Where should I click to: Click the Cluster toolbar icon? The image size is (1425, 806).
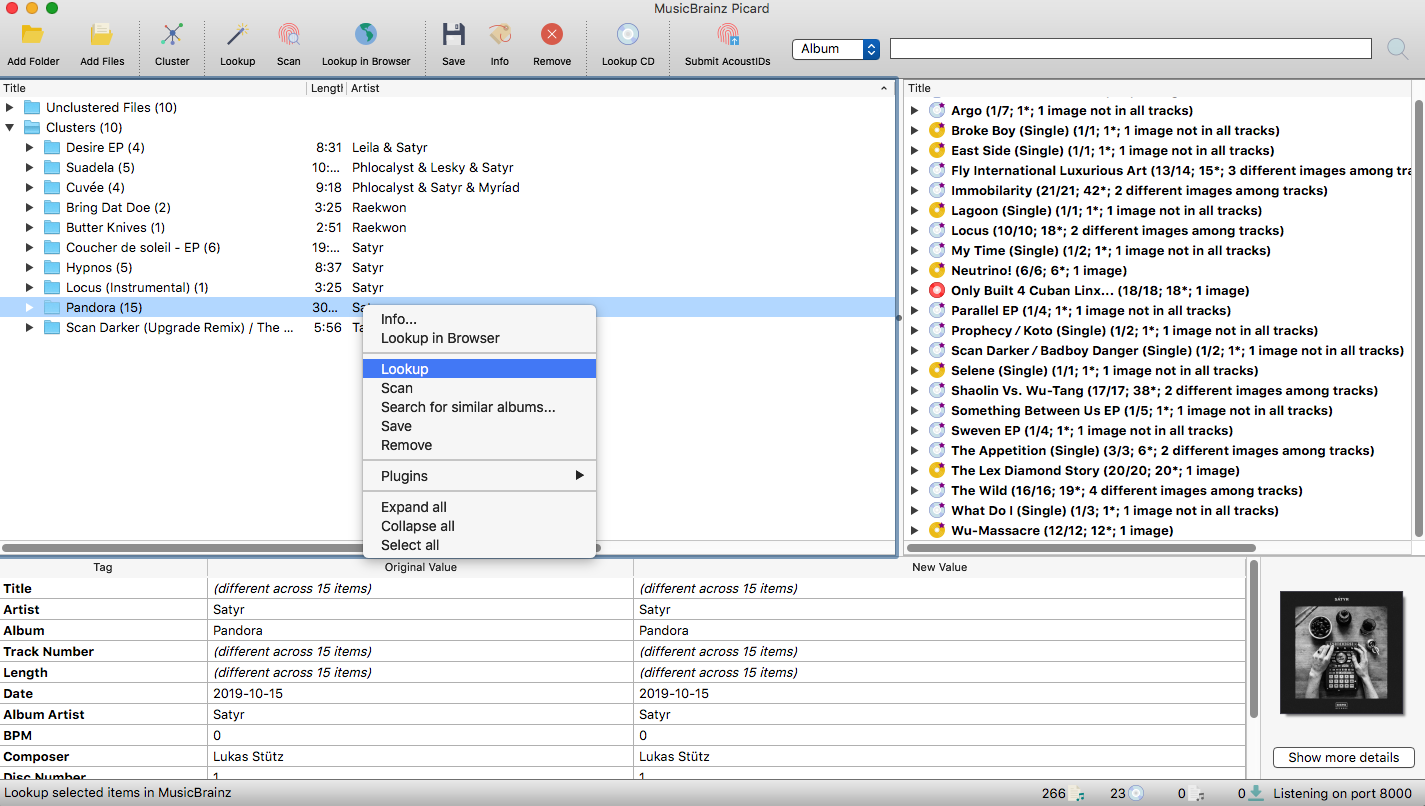click(172, 35)
